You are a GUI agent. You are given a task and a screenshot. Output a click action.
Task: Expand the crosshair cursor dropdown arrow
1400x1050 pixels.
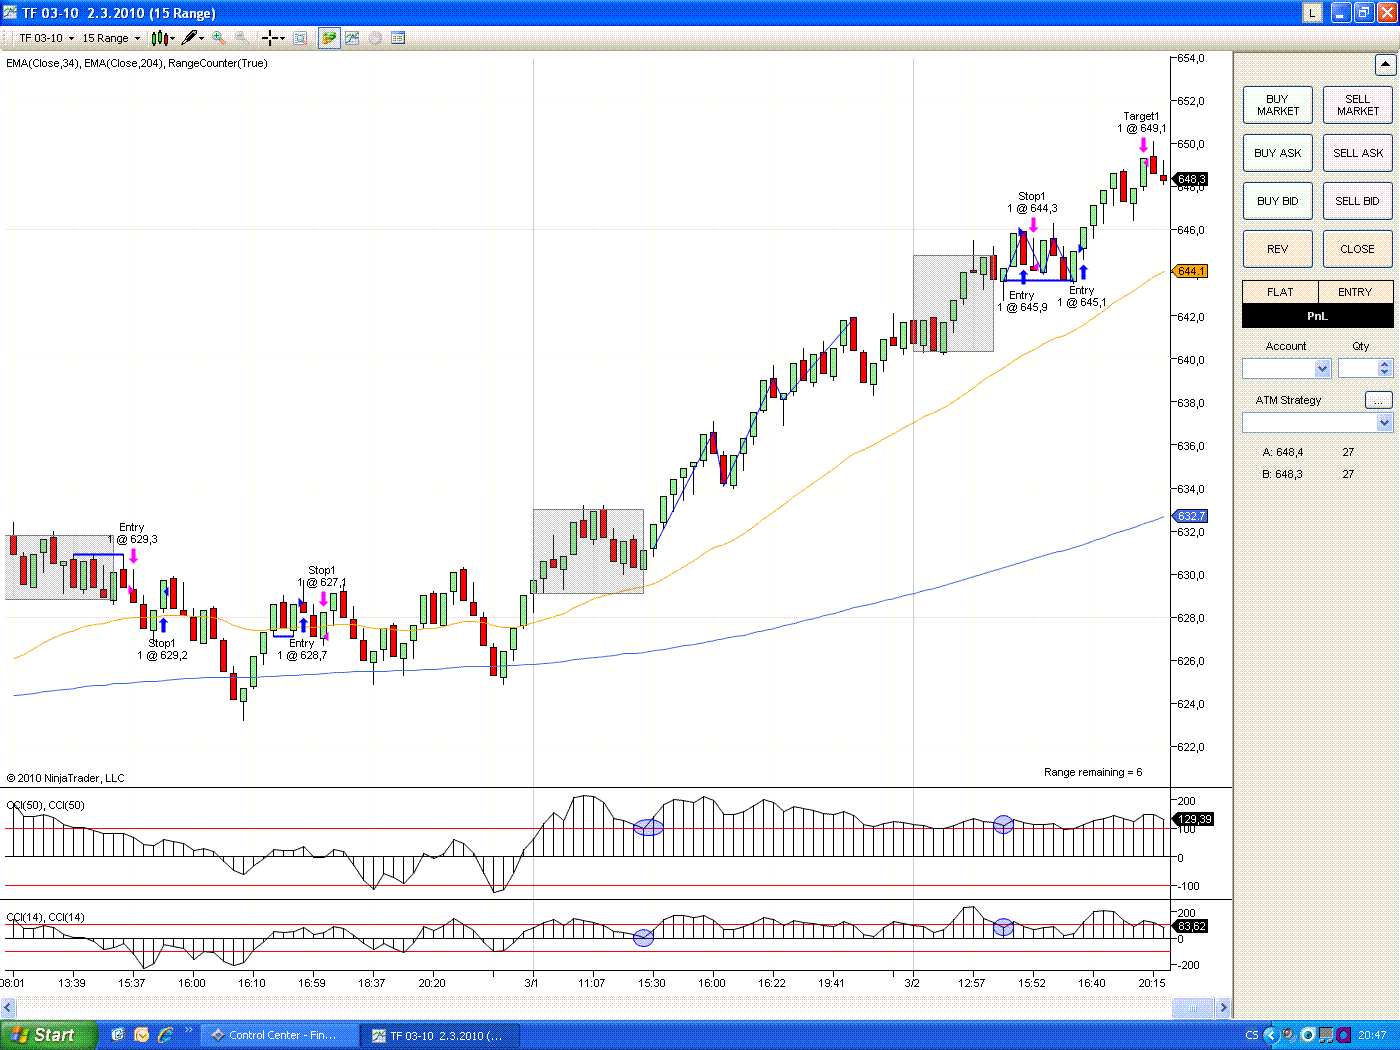pyautogui.click(x=282, y=38)
